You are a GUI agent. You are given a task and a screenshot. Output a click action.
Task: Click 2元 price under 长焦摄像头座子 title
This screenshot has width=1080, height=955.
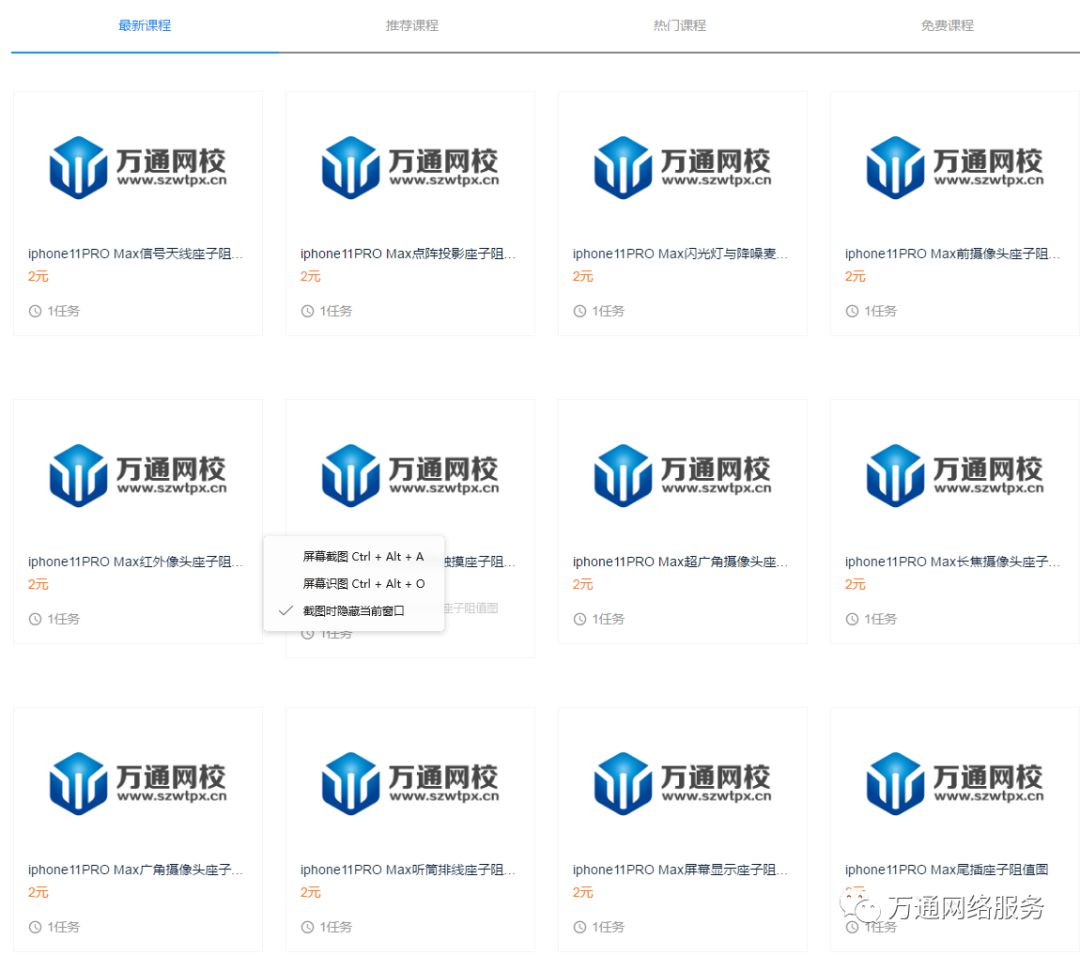[x=855, y=584]
